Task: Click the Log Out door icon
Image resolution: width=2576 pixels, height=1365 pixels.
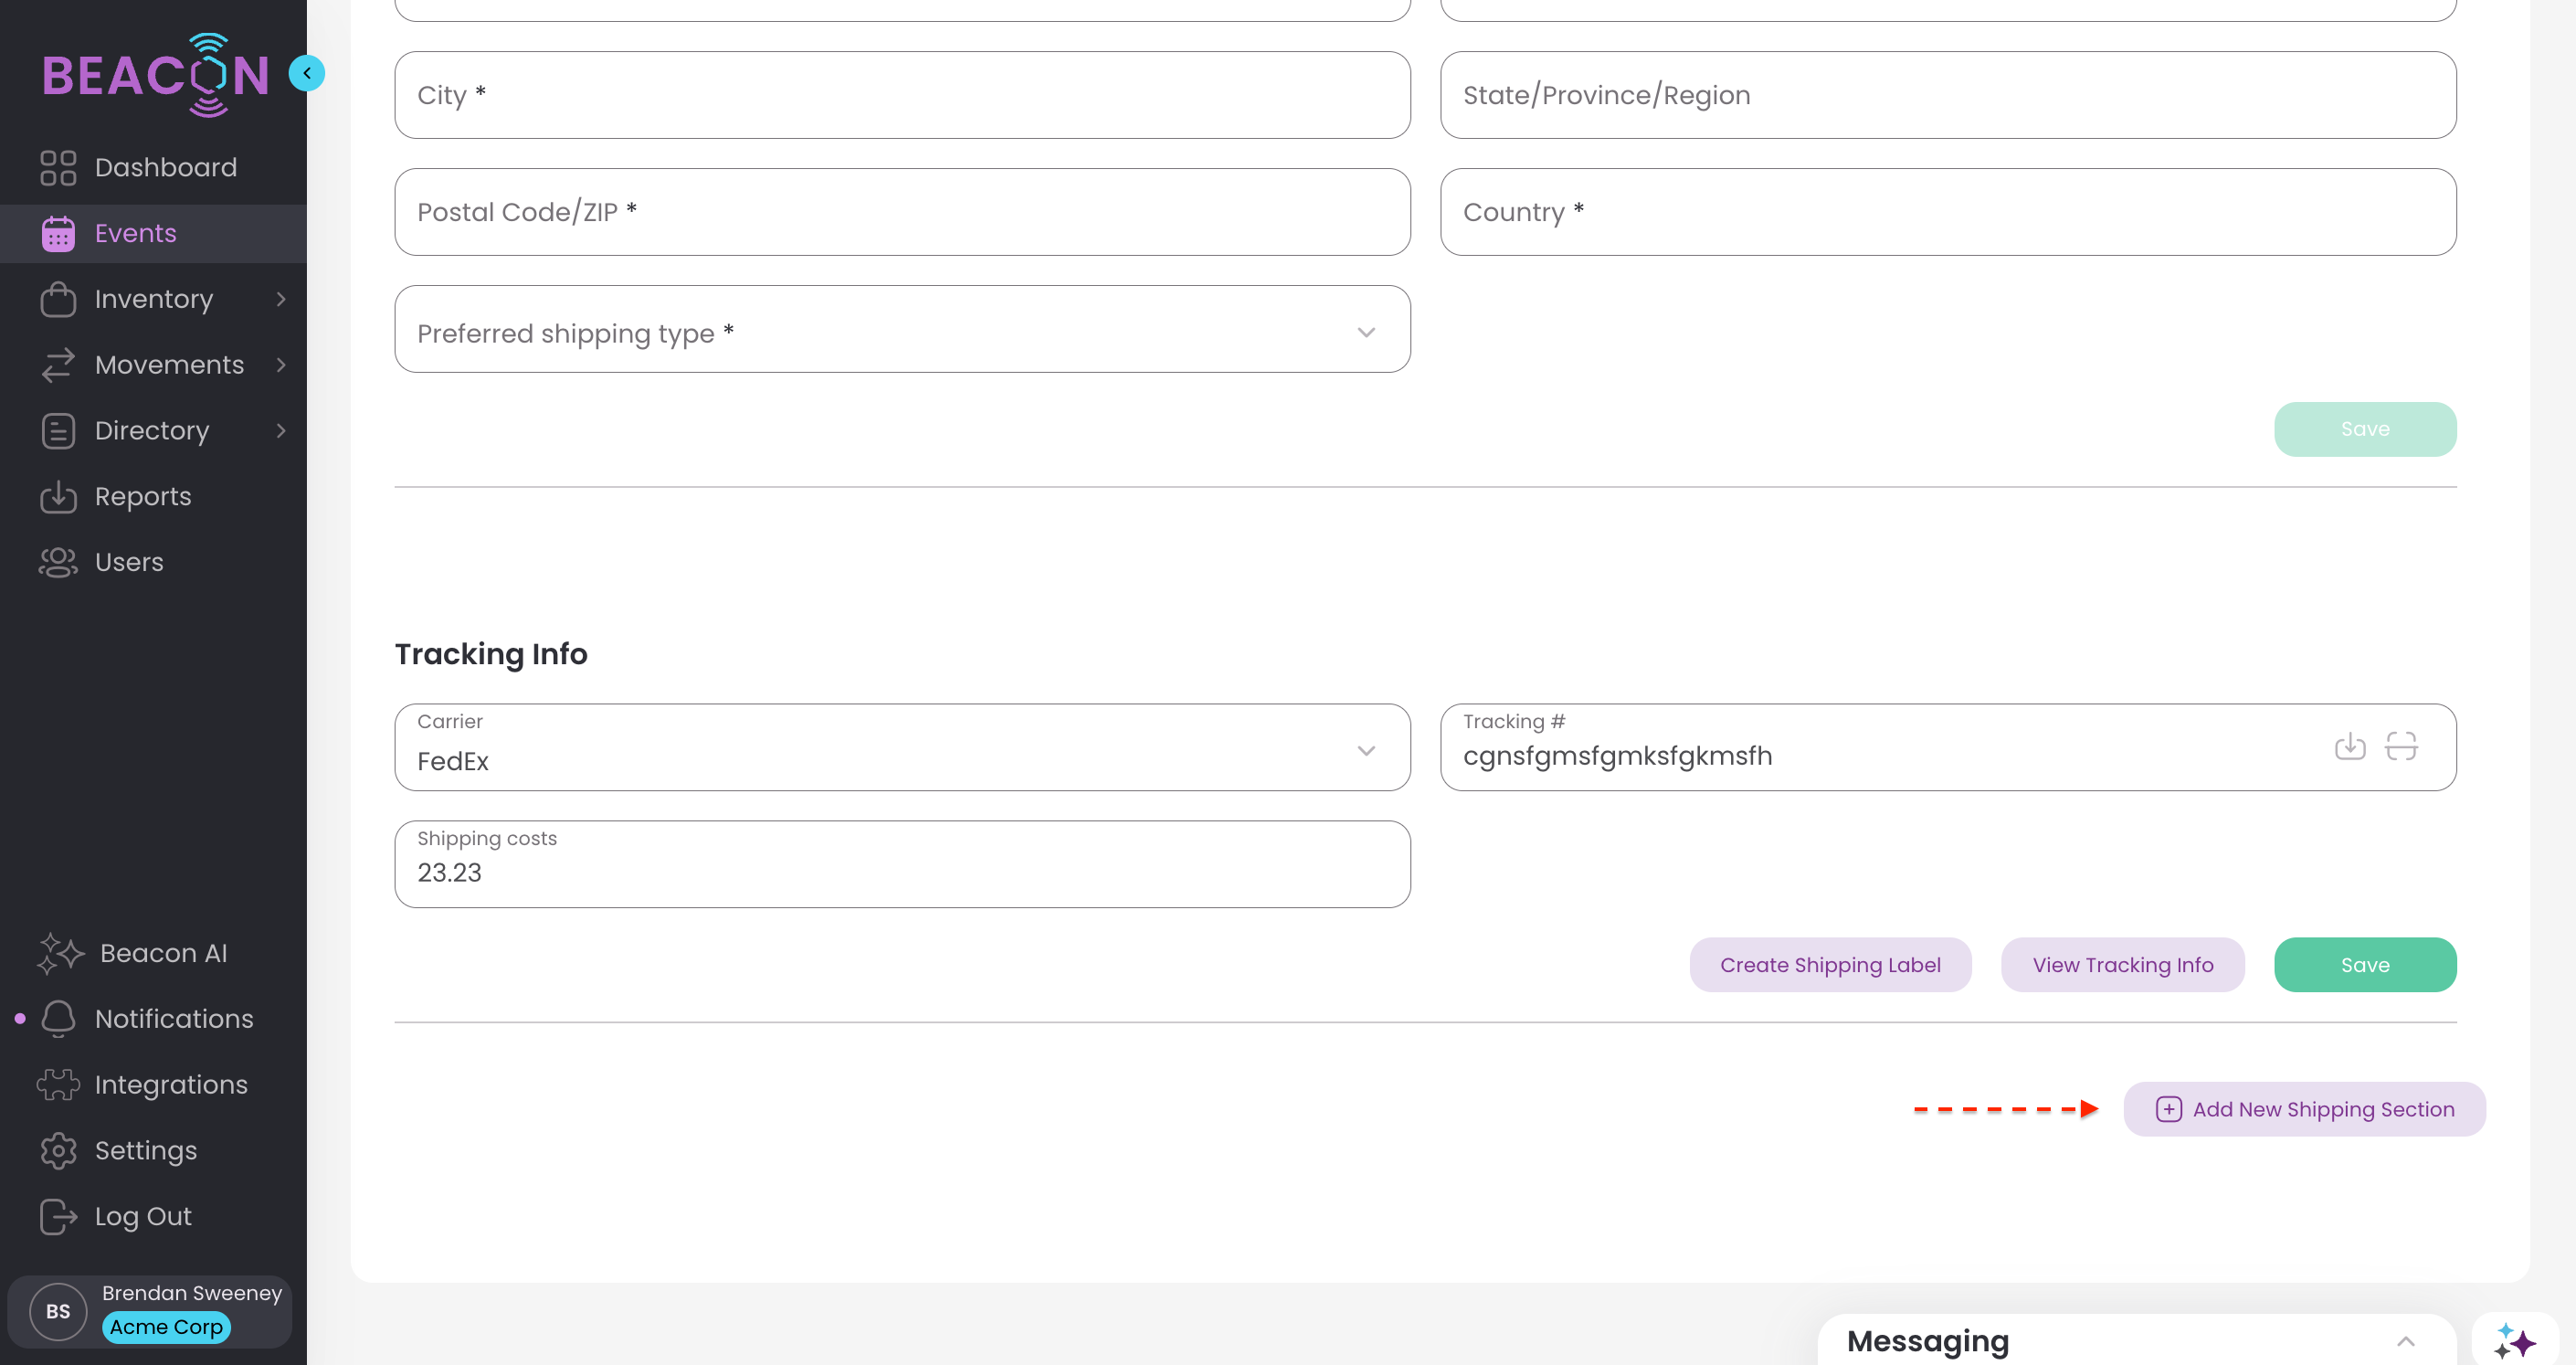Action: coord(58,1217)
